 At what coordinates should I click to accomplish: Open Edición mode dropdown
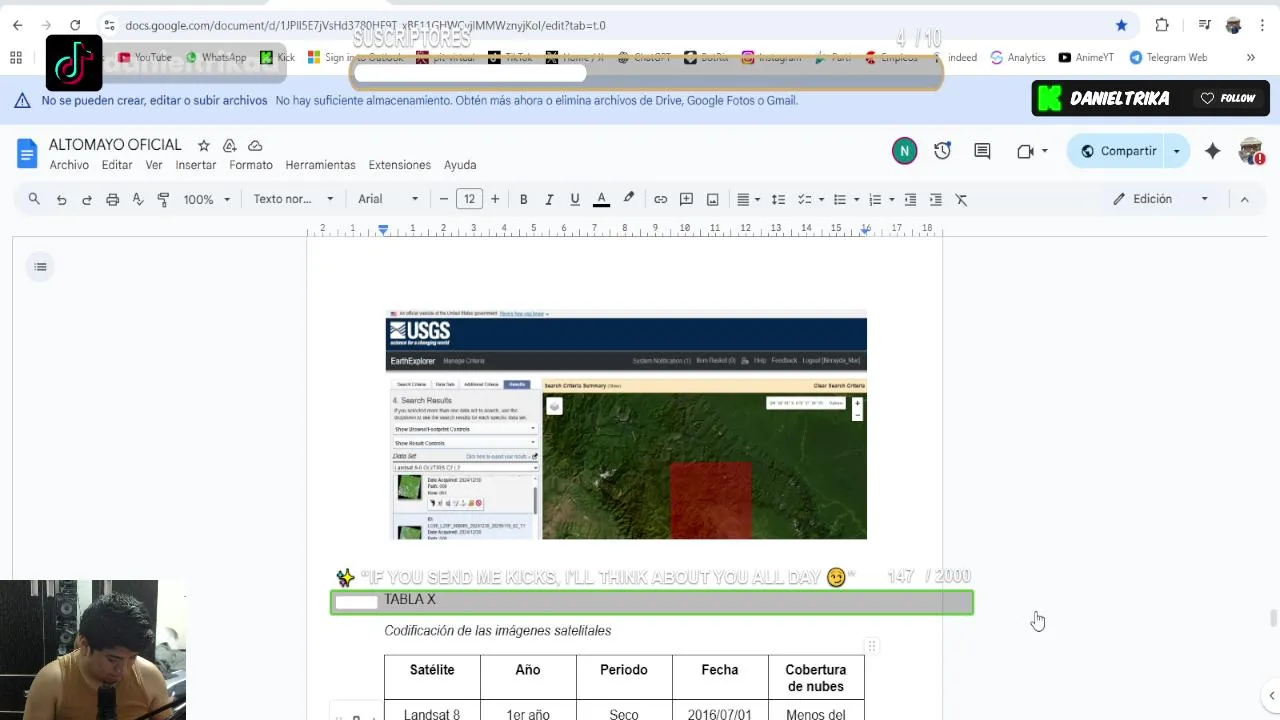[x=1161, y=199]
